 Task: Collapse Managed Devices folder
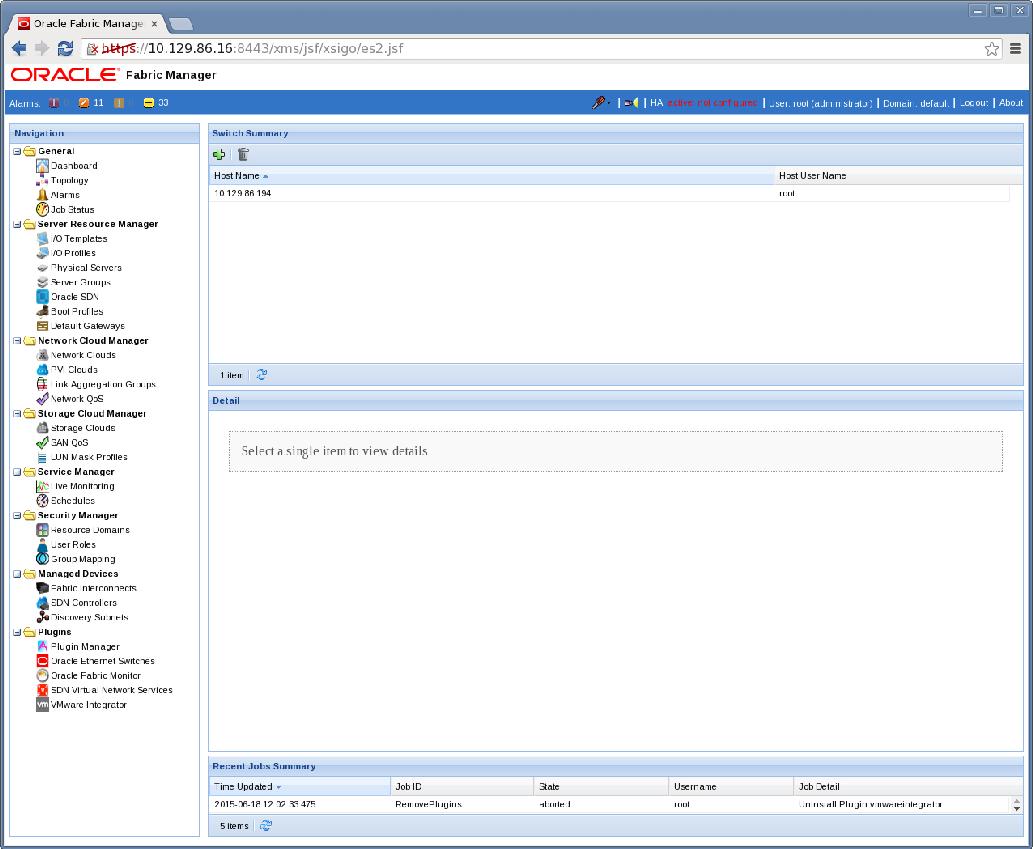[17, 574]
